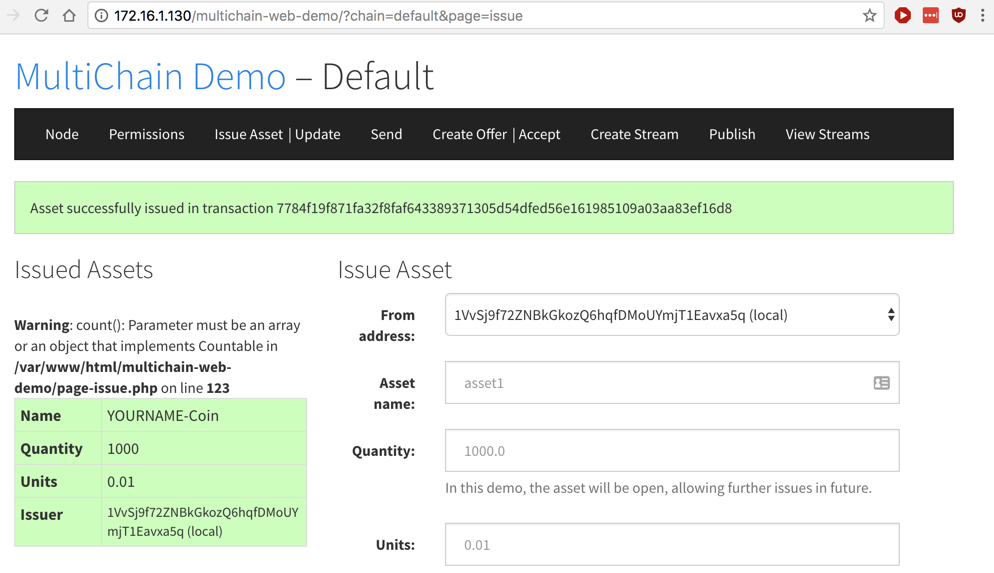Click the Create Stream nav item
Viewport: 994px width, 573px height.
[634, 134]
